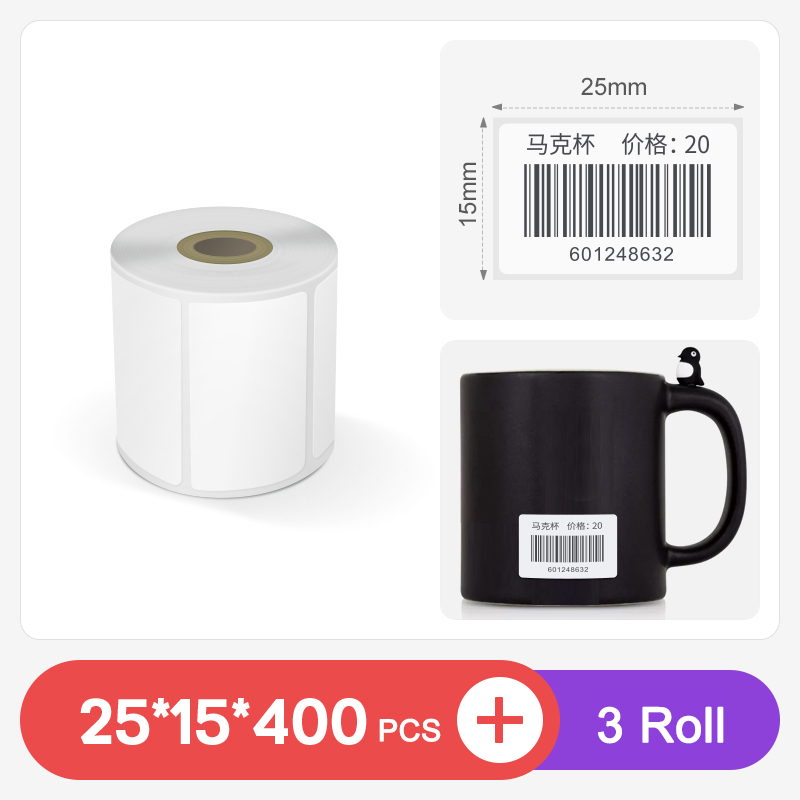Click the 25mm width dimension text
Image resolution: width=800 pixels, height=800 pixels.
click(x=614, y=87)
